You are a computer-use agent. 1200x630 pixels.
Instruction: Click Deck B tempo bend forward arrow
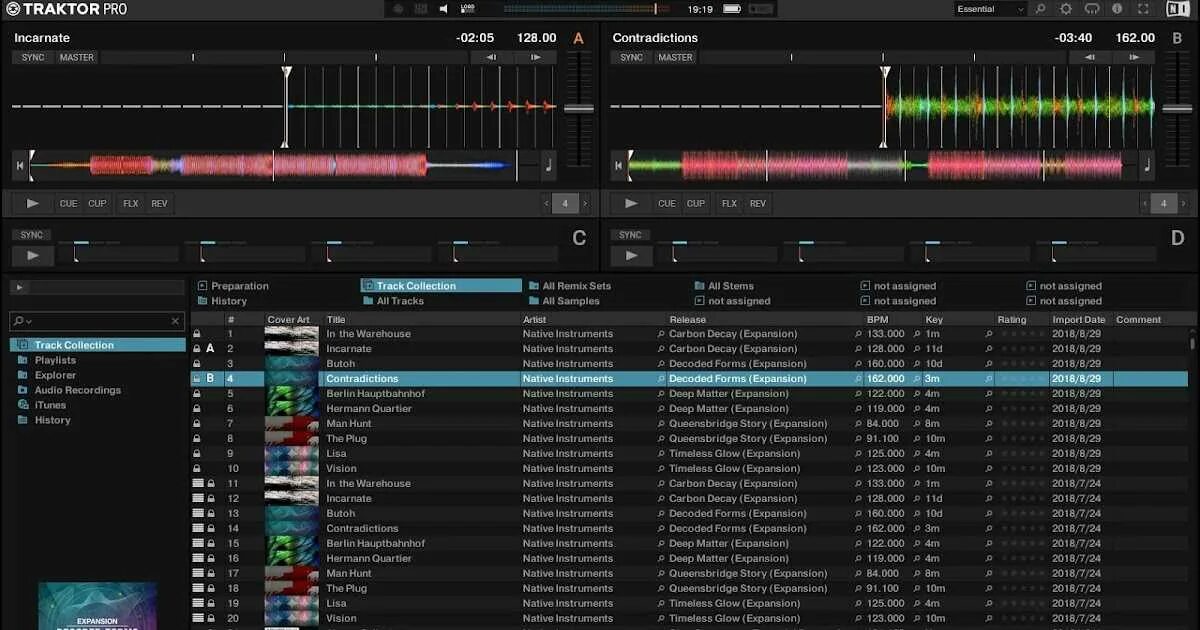click(1135, 57)
